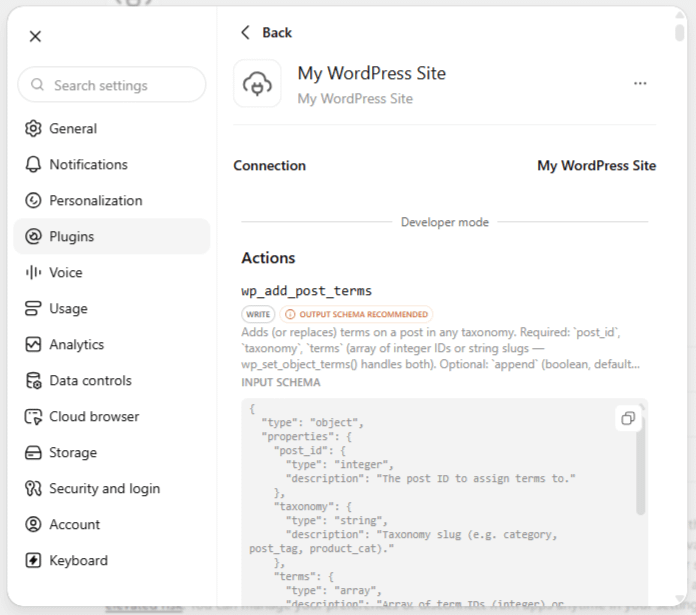The image size is (696, 615).
Task: Click the Personalization icon
Action: [33, 201]
